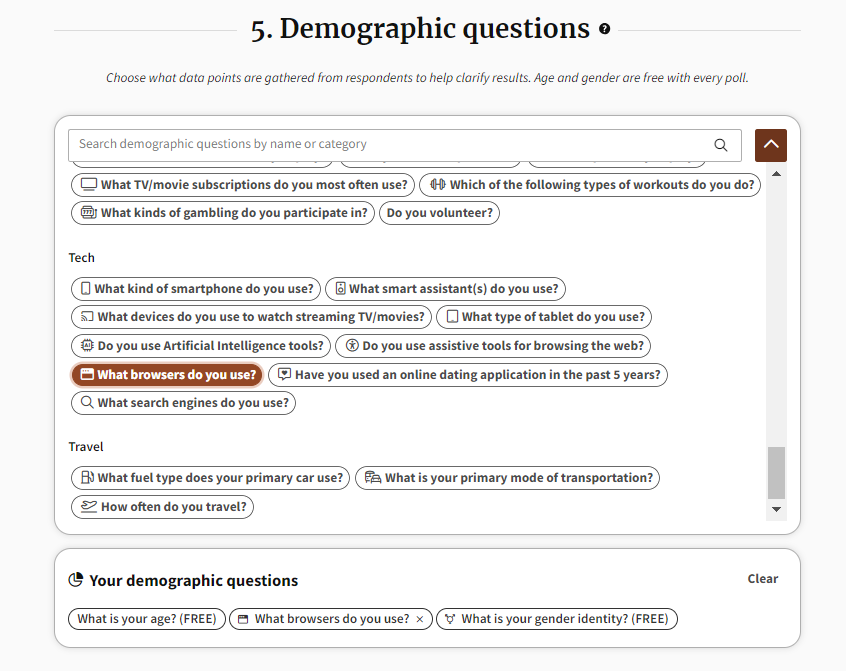Click the help question-mark icon beside the heading
The width and height of the screenshot is (846, 671).
coord(604,29)
